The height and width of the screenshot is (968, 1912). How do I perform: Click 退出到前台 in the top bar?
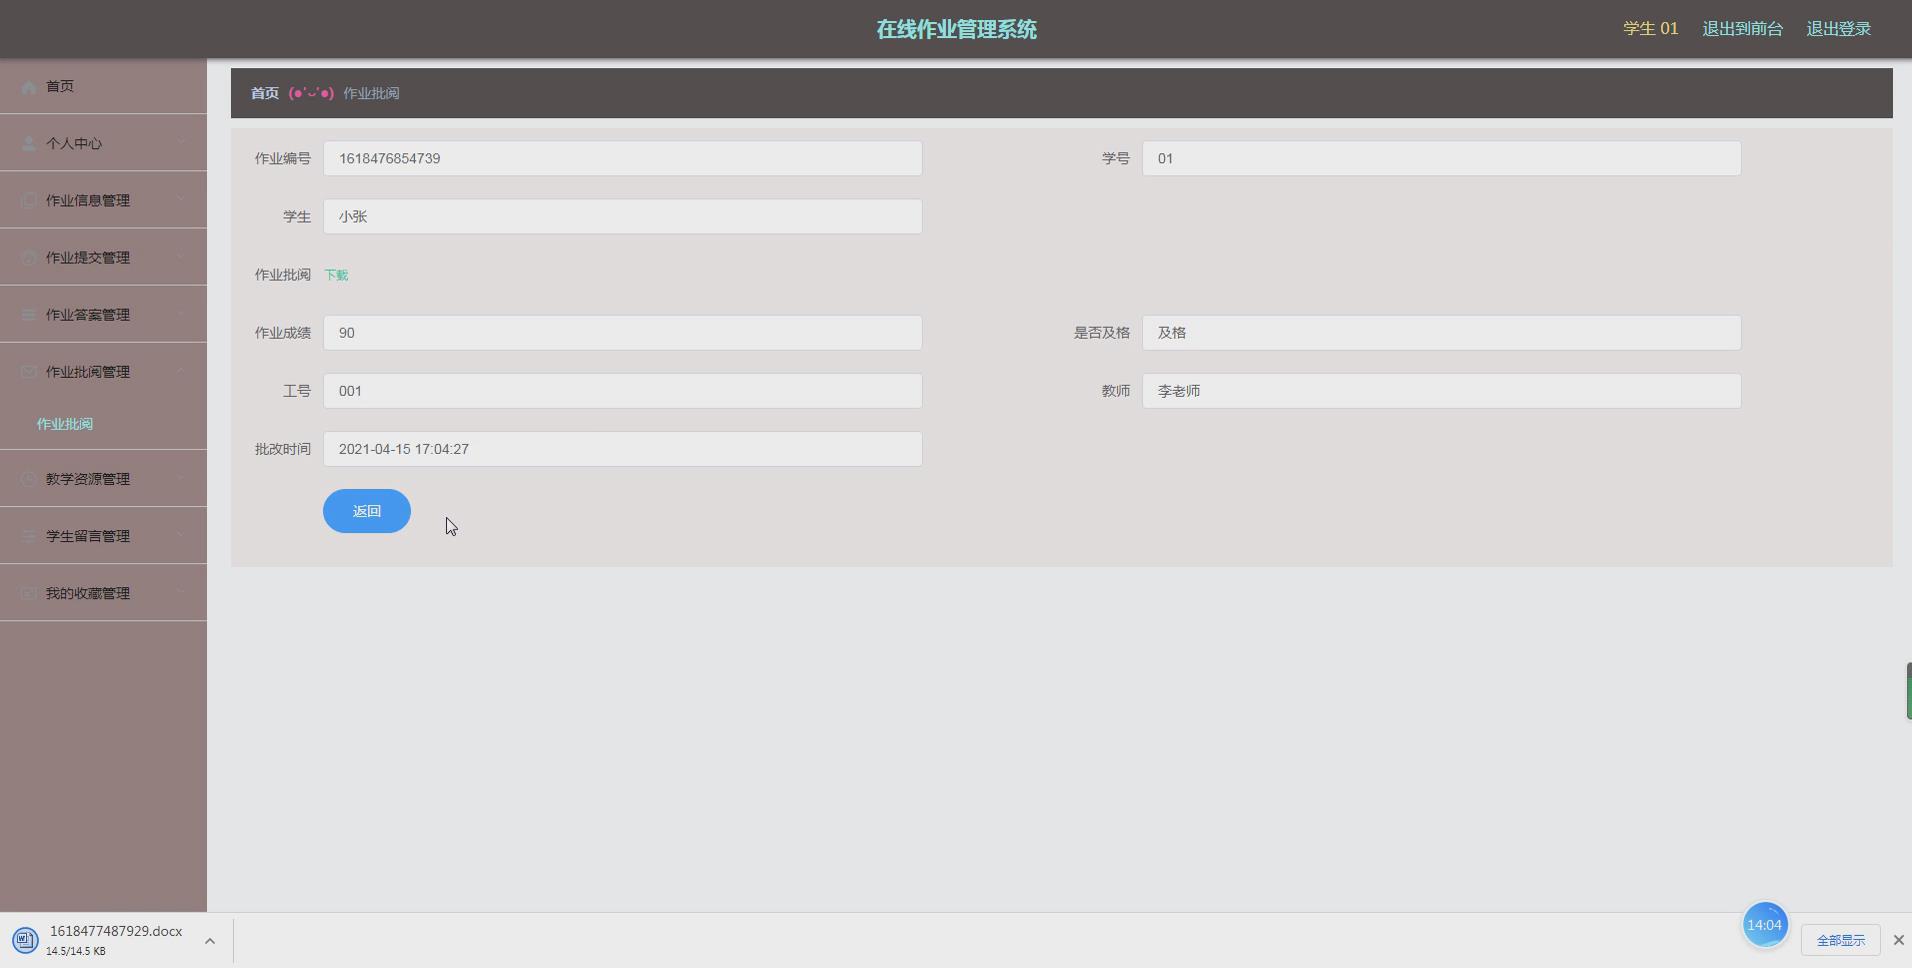[x=1741, y=28]
